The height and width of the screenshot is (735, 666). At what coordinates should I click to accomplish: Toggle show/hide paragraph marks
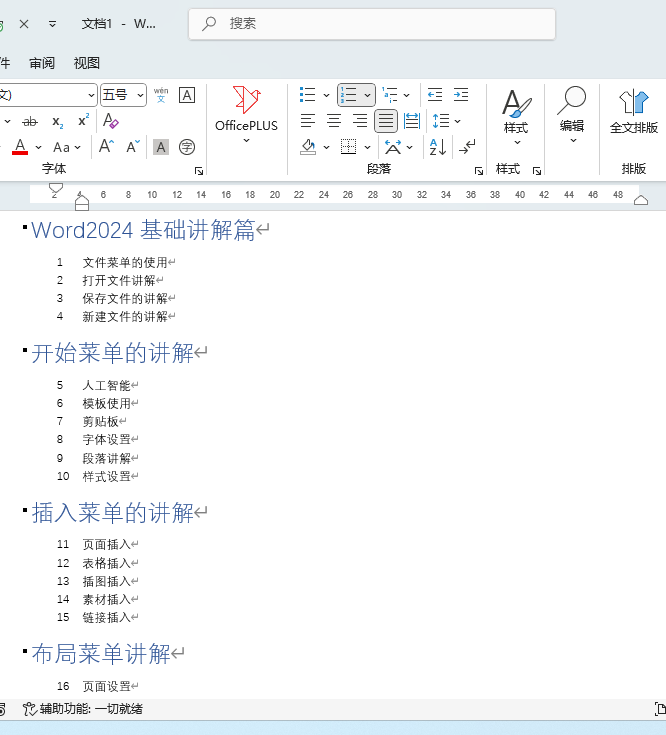[467, 147]
